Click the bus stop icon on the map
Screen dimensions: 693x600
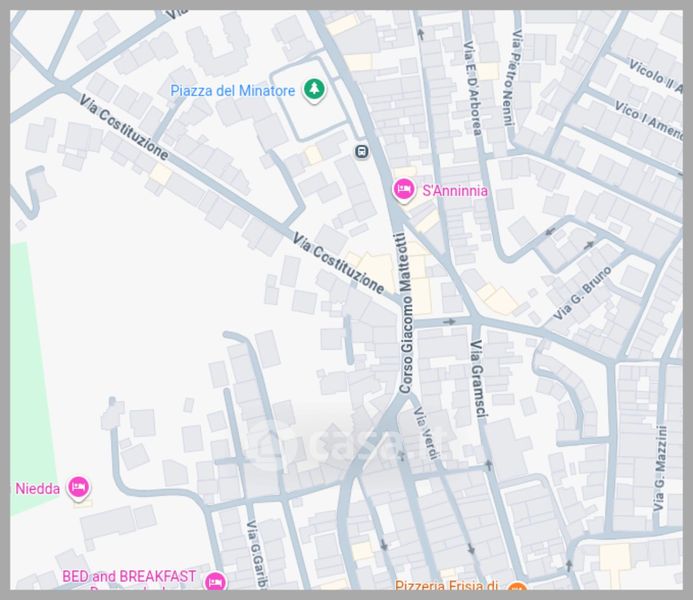pos(360,152)
